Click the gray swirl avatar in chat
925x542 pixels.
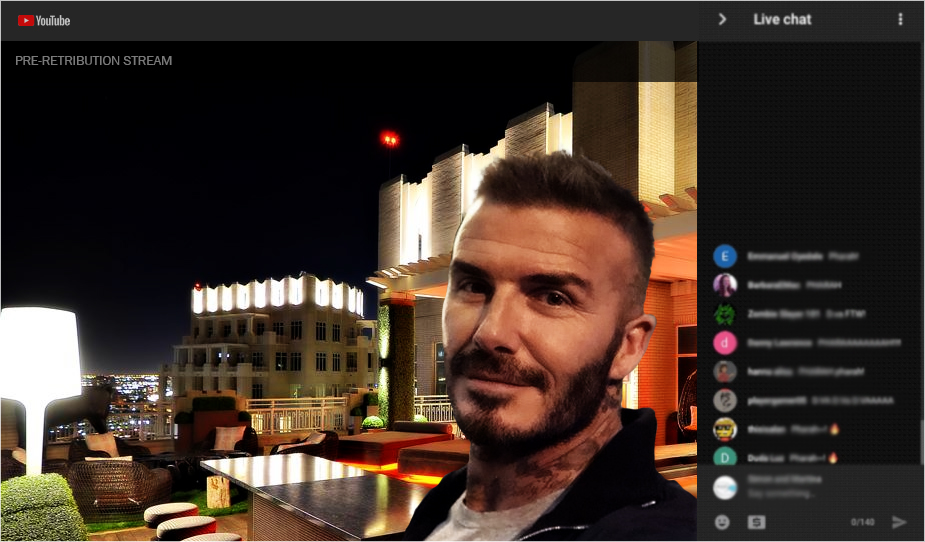725,400
